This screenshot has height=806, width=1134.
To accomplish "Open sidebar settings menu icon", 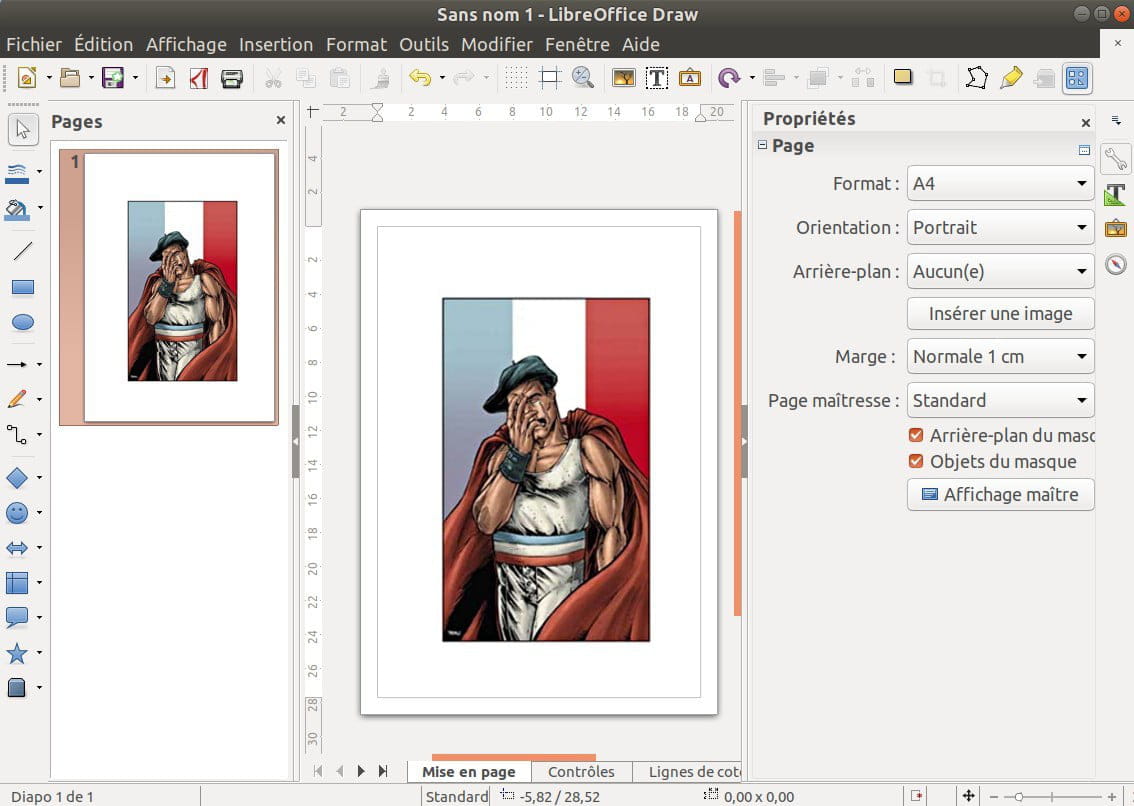I will pyautogui.click(x=1116, y=120).
